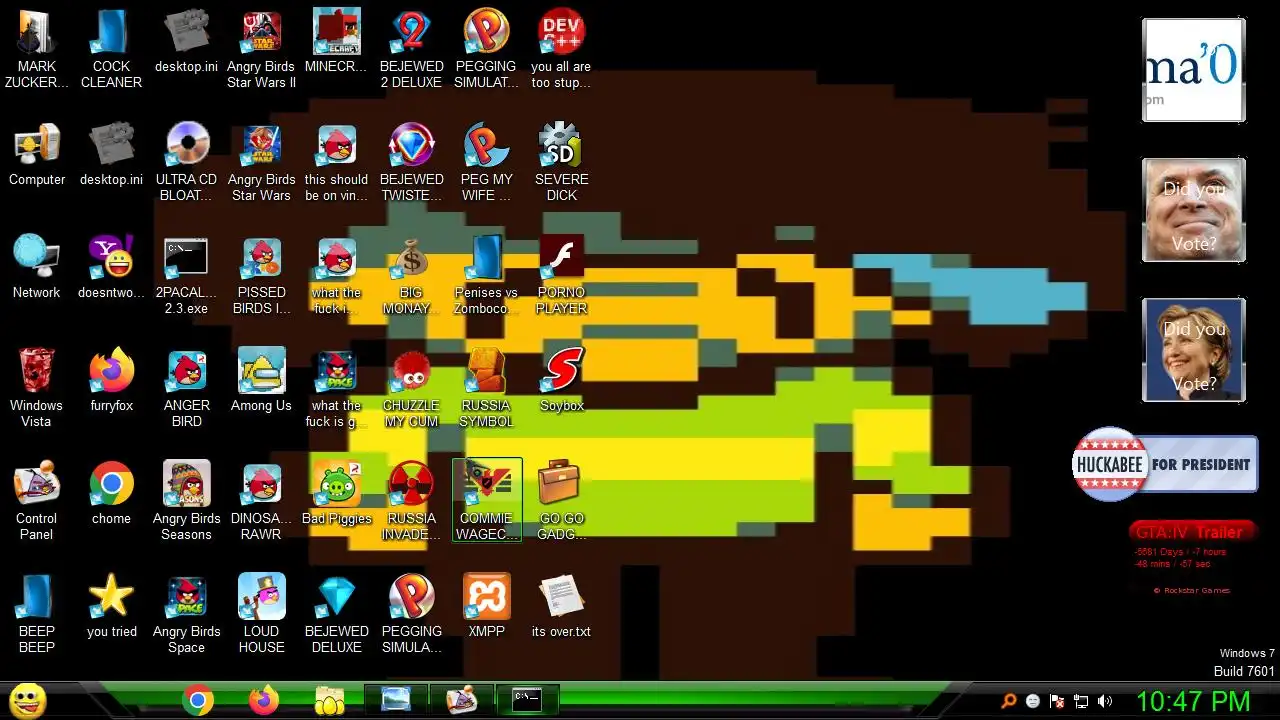
Task: Open the network tray icon
Action: (1081, 702)
